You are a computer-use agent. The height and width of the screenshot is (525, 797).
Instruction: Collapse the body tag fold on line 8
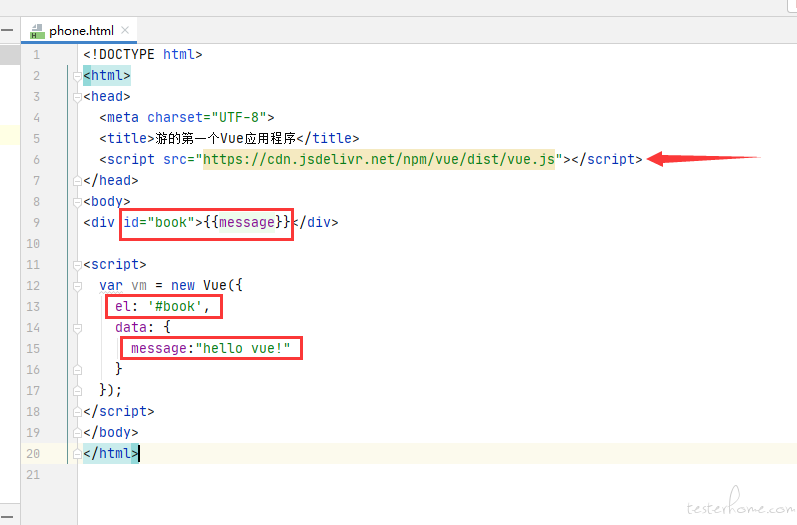click(x=77, y=202)
